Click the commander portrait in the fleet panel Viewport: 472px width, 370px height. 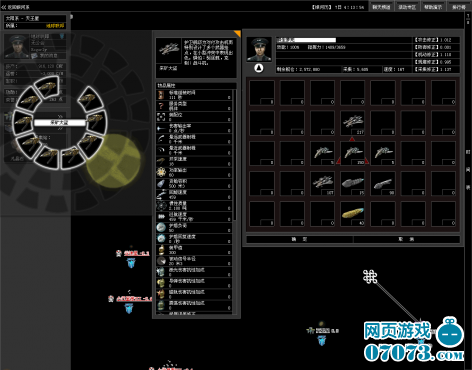pos(259,49)
